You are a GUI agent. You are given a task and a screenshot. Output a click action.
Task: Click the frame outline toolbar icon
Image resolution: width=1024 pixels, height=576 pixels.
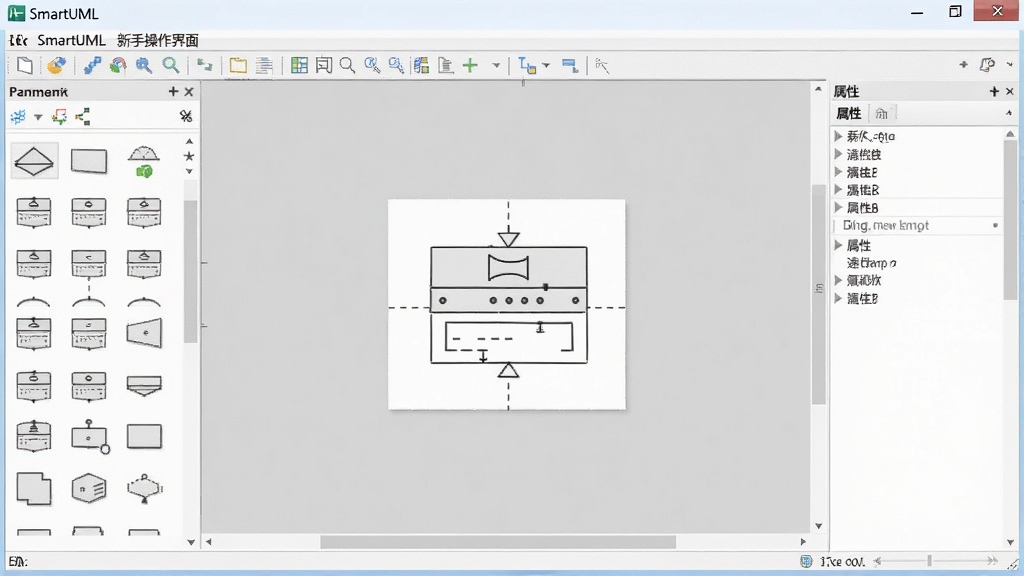[x=324, y=65]
